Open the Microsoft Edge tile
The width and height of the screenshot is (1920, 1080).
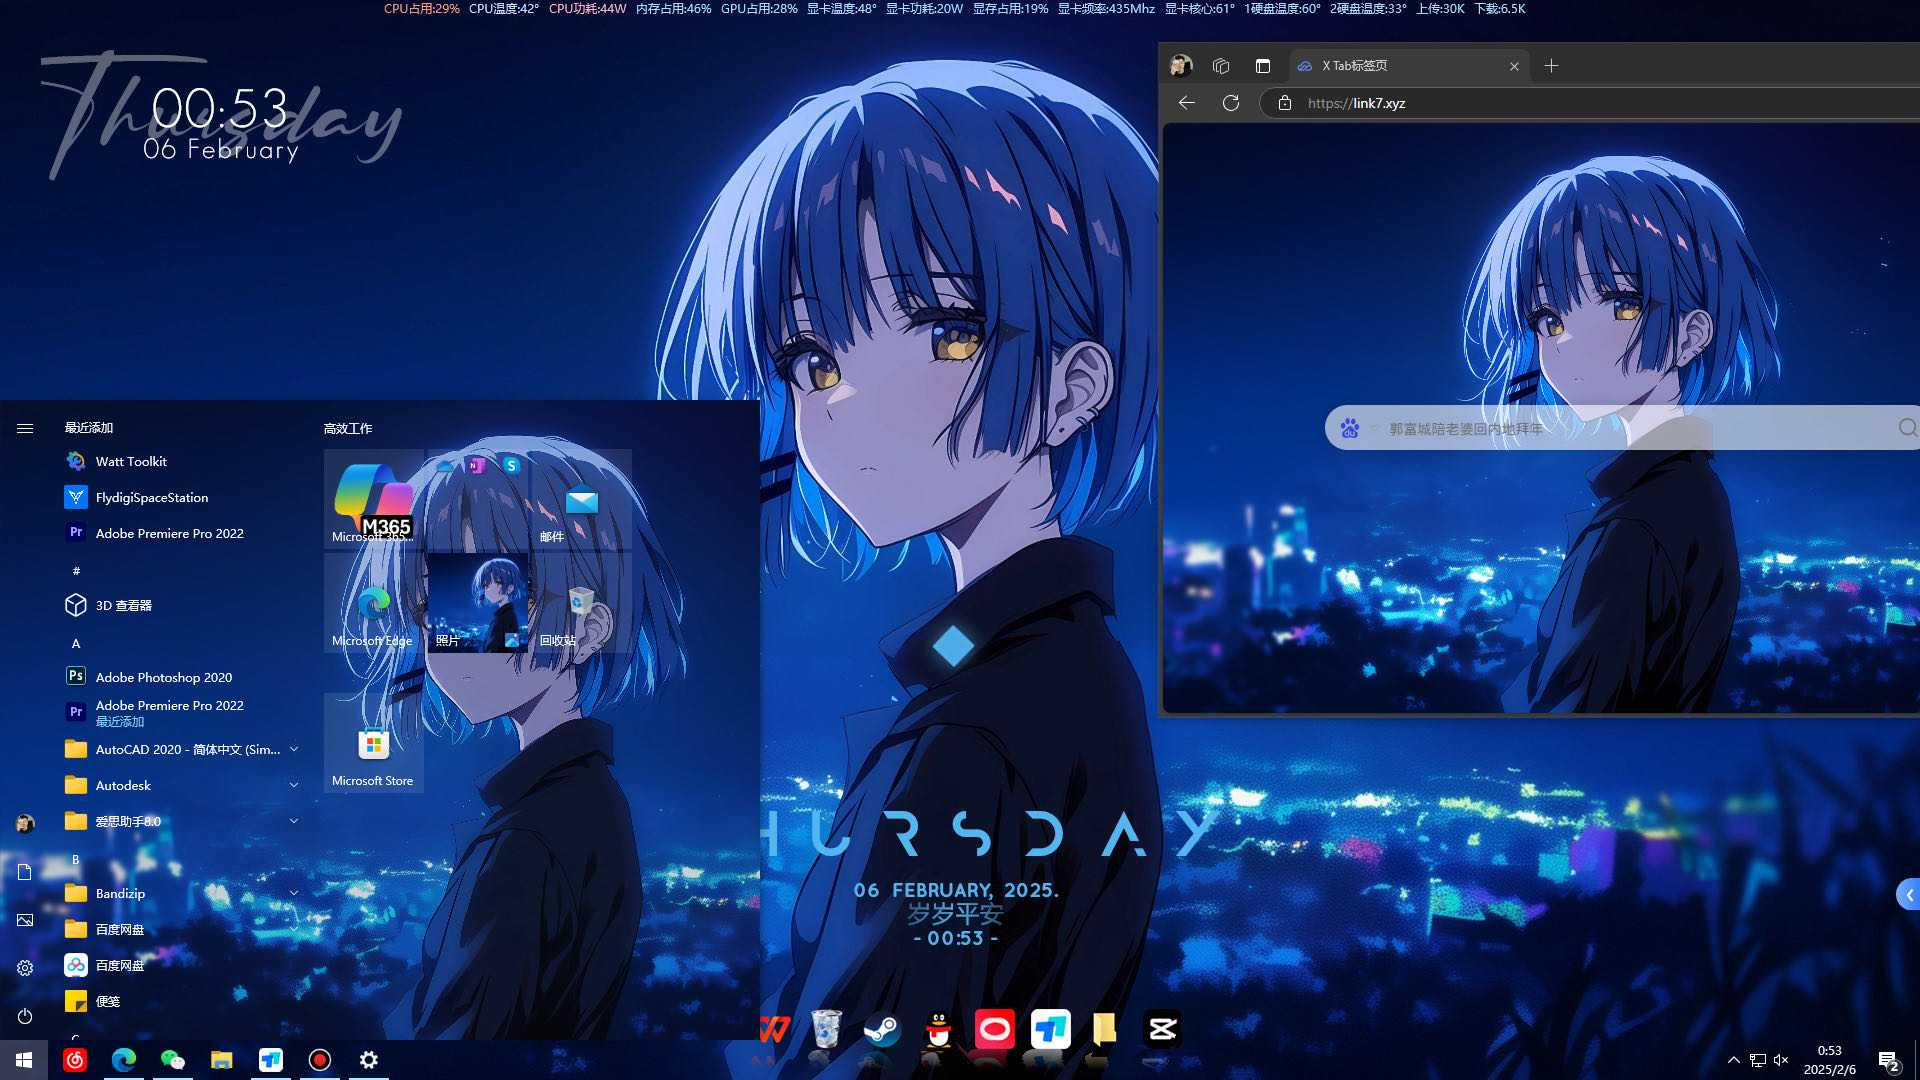[x=374, y=602]
